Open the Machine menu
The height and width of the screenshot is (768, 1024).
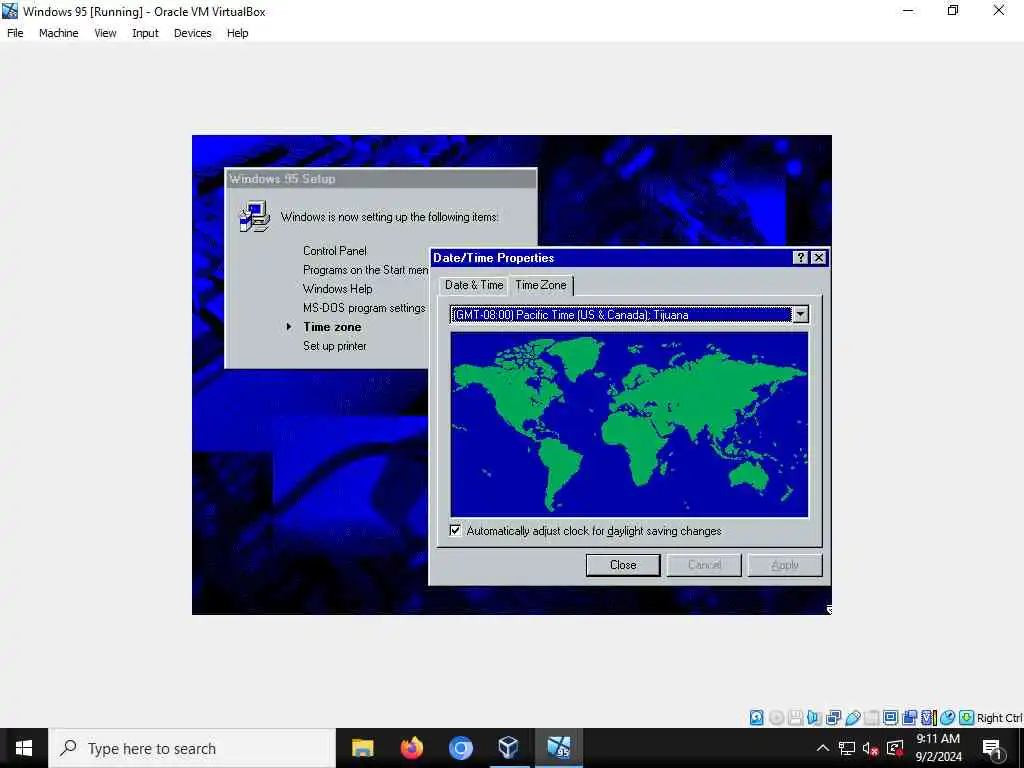(x=59, y=33)
